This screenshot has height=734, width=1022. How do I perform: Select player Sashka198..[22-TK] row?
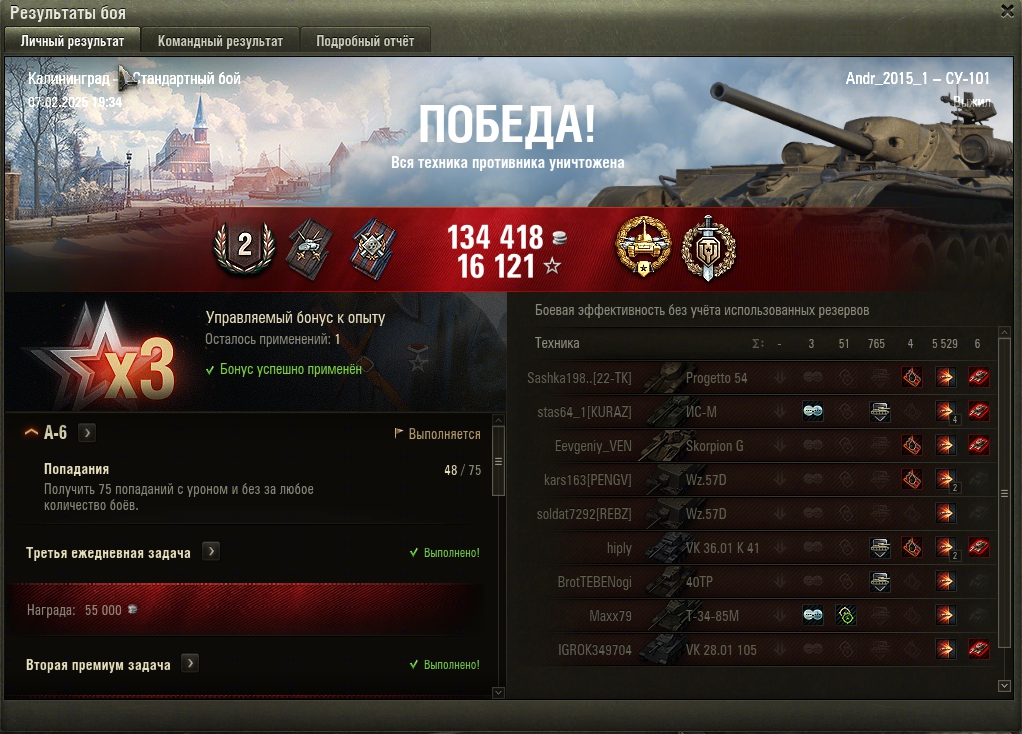pyautogui.click(x=757, y=377)
